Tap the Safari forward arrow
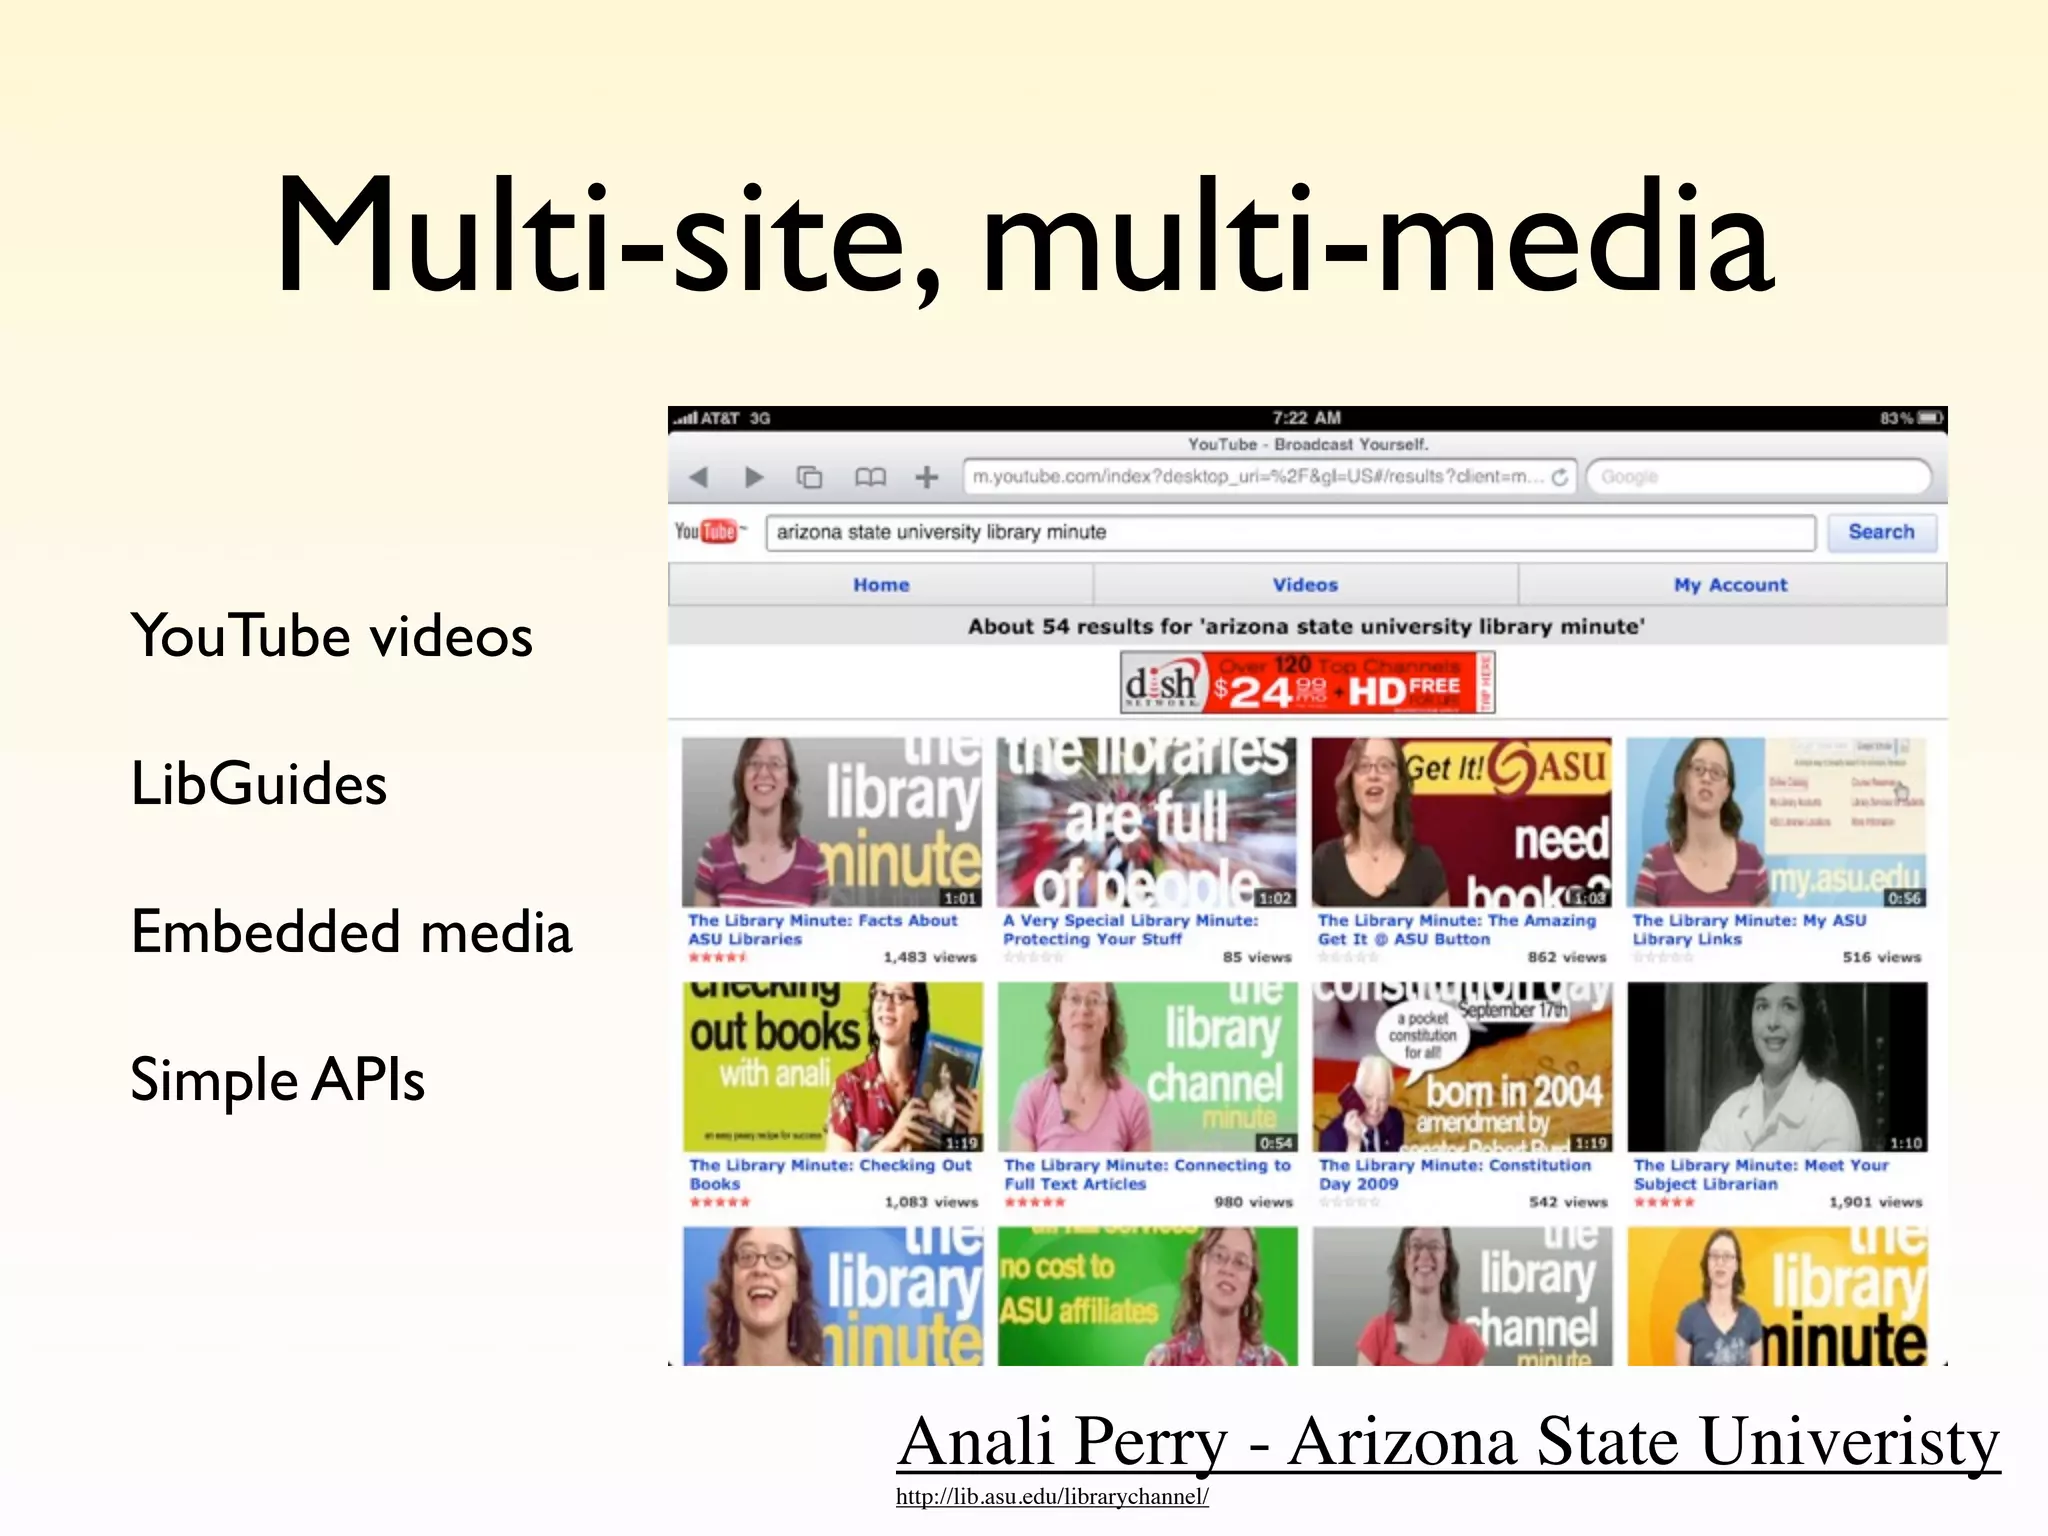 754,477
